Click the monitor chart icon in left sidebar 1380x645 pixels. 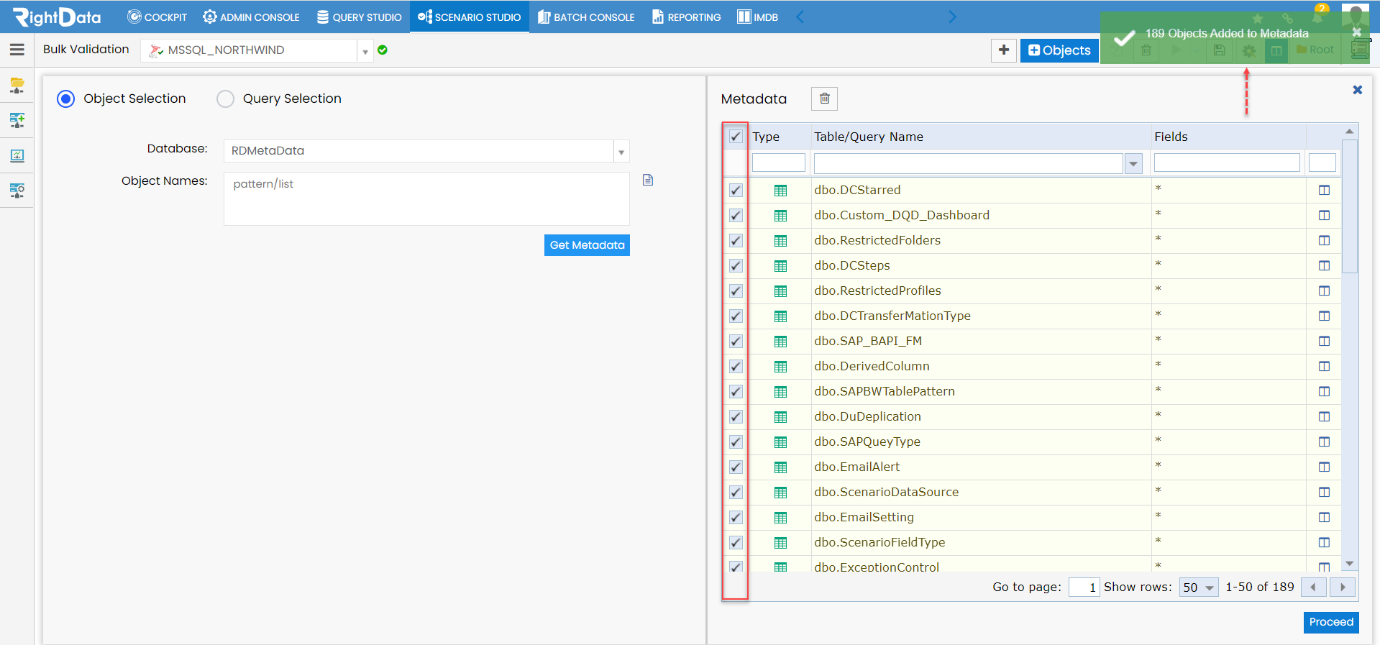(x=17, y=155)
